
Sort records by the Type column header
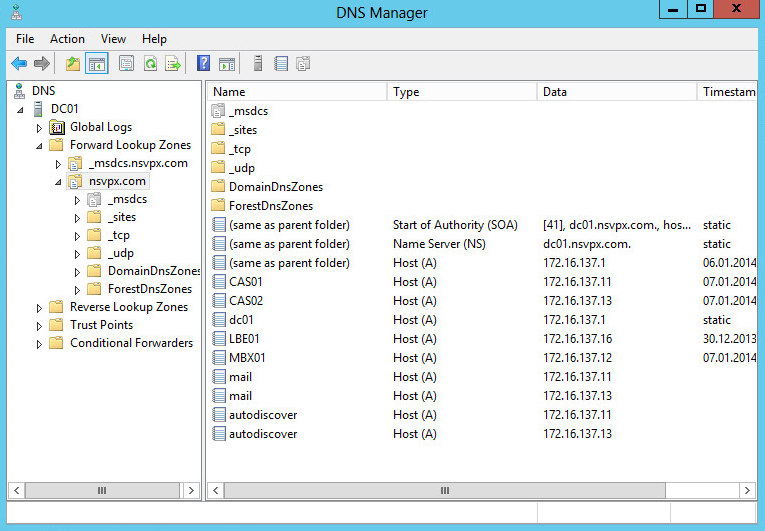click(460, 92)
